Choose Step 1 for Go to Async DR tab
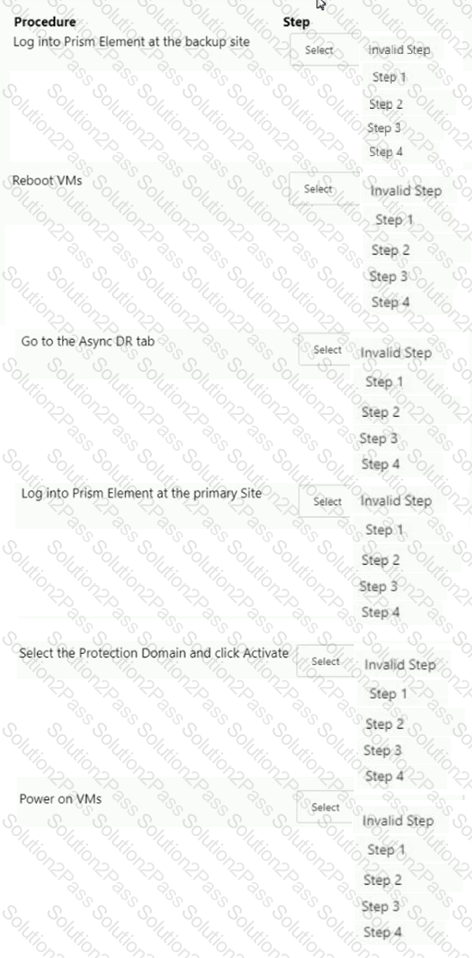The width and height of the screenshot is (472, 958). coord(384,382)
